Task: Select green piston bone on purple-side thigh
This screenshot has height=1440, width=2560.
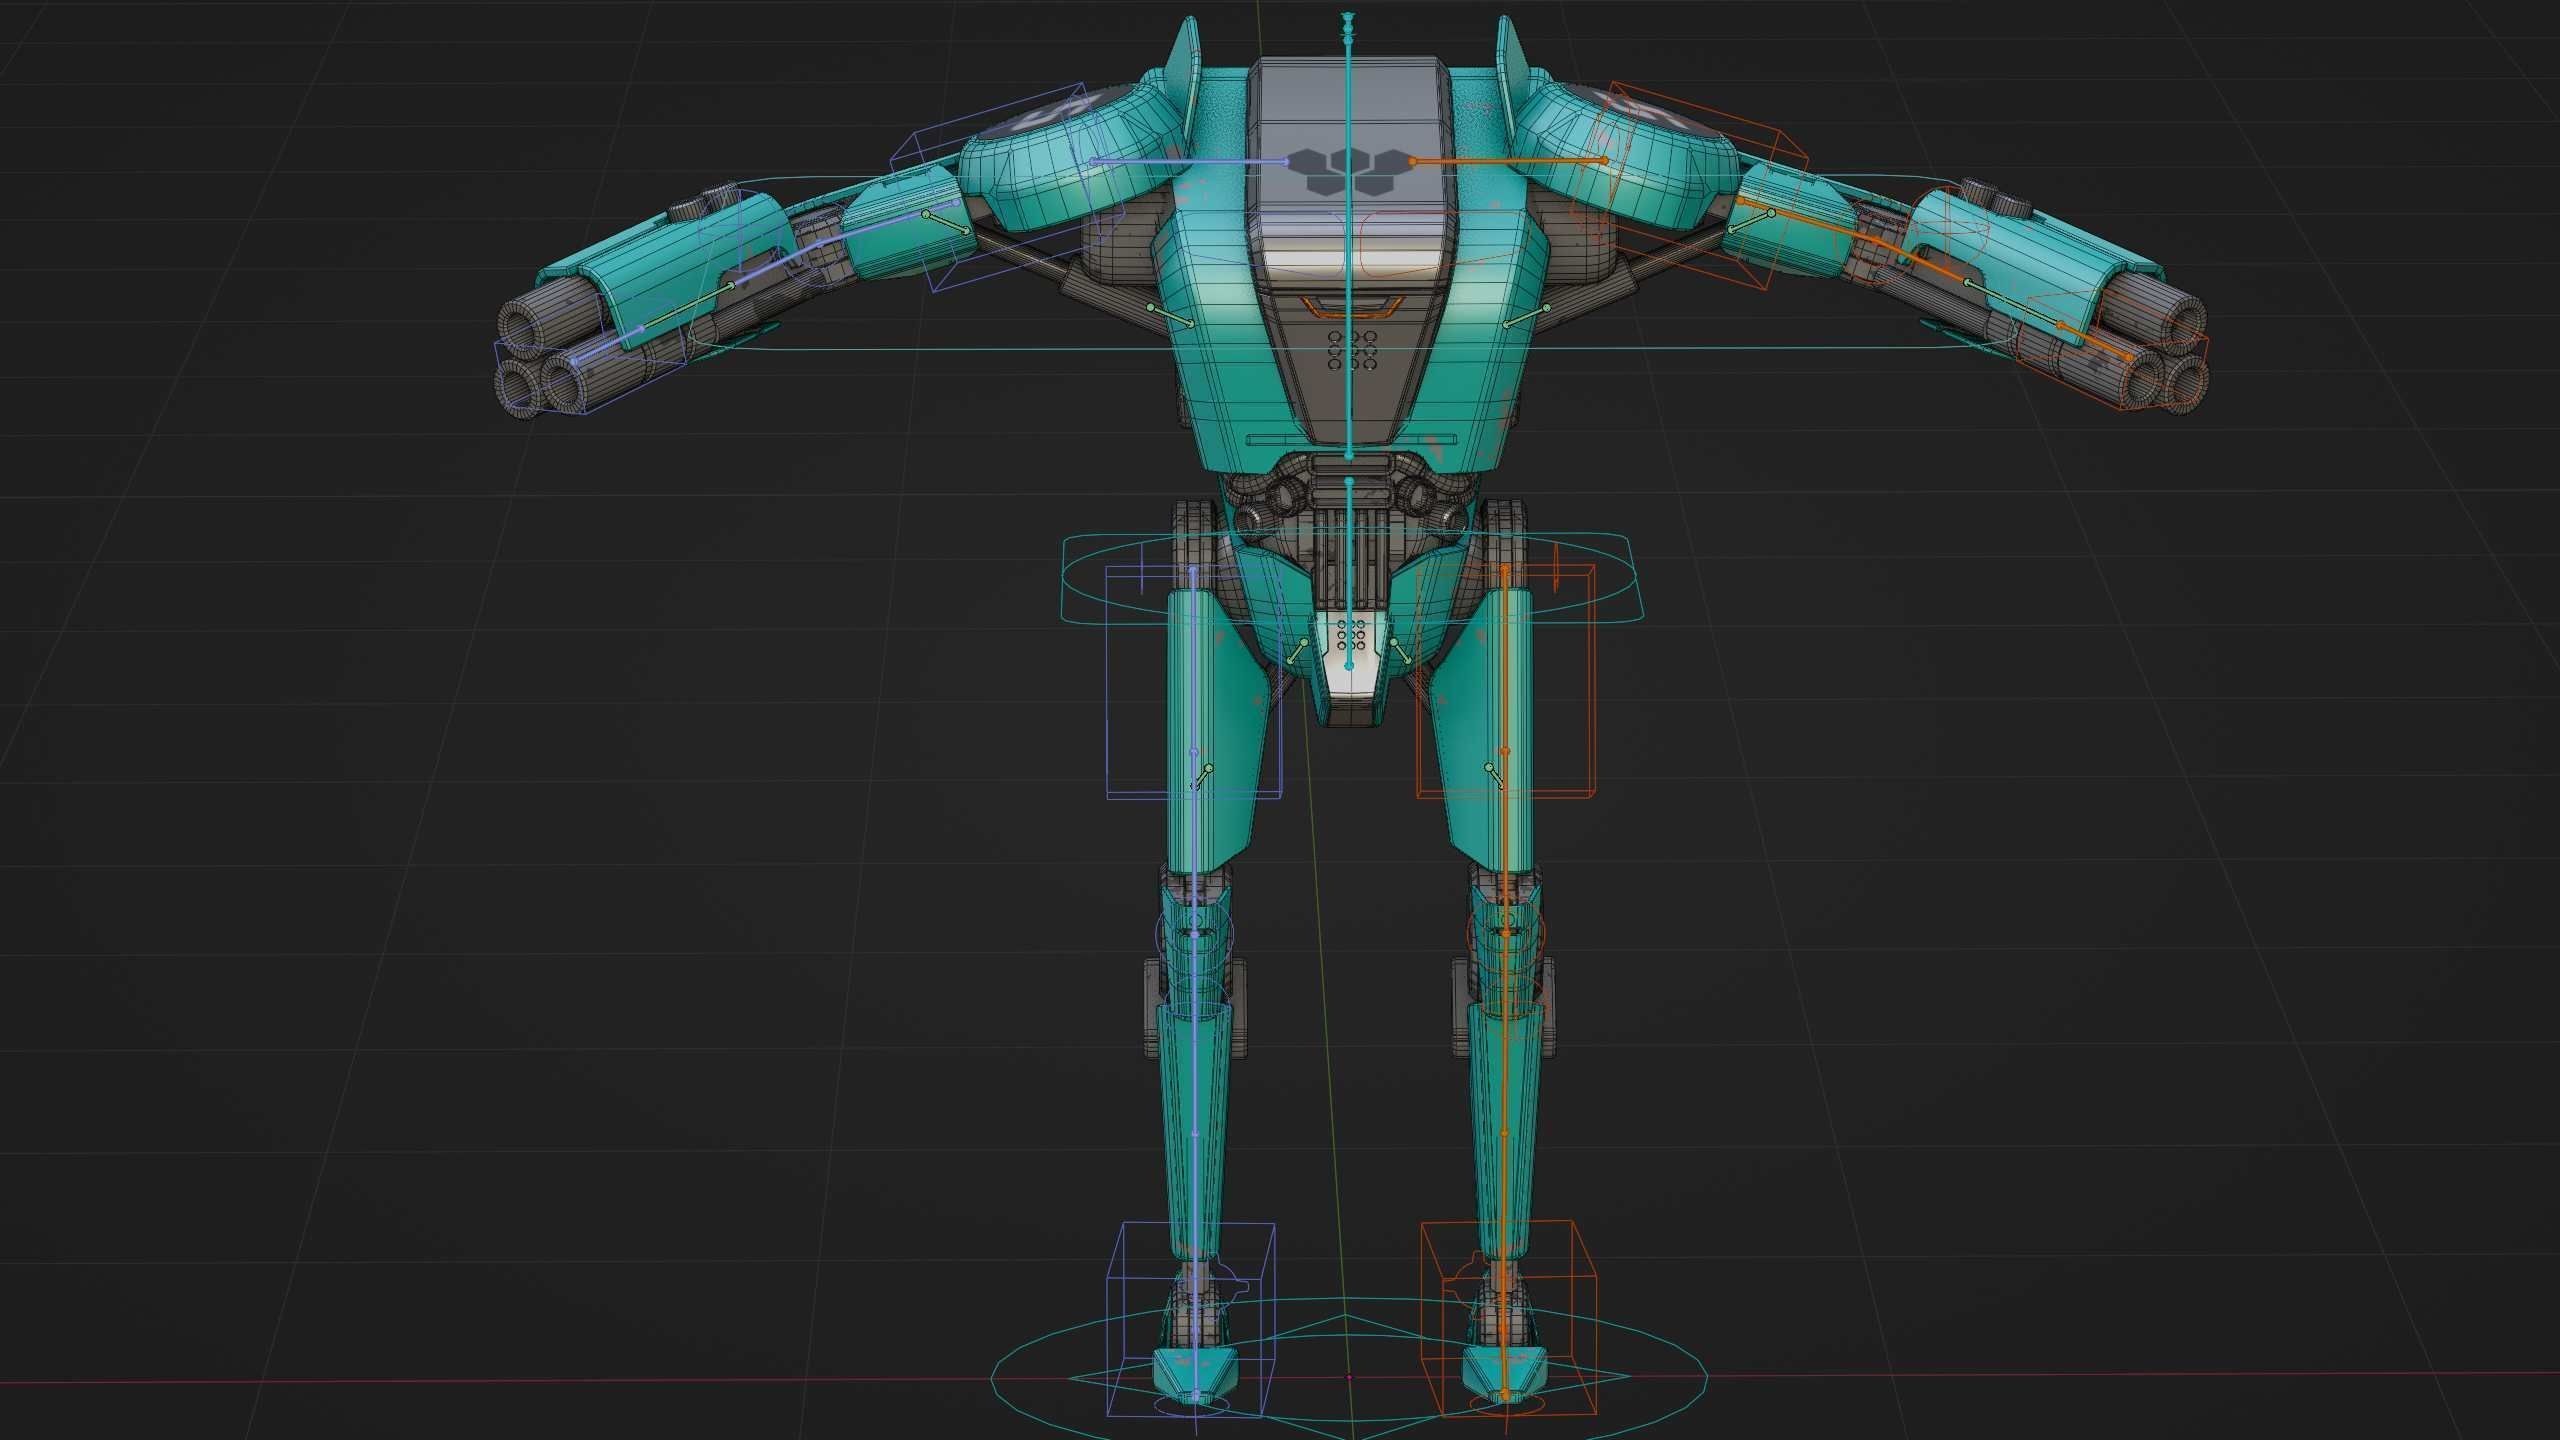Action: pyautogui.click(x=1202, y=777)
